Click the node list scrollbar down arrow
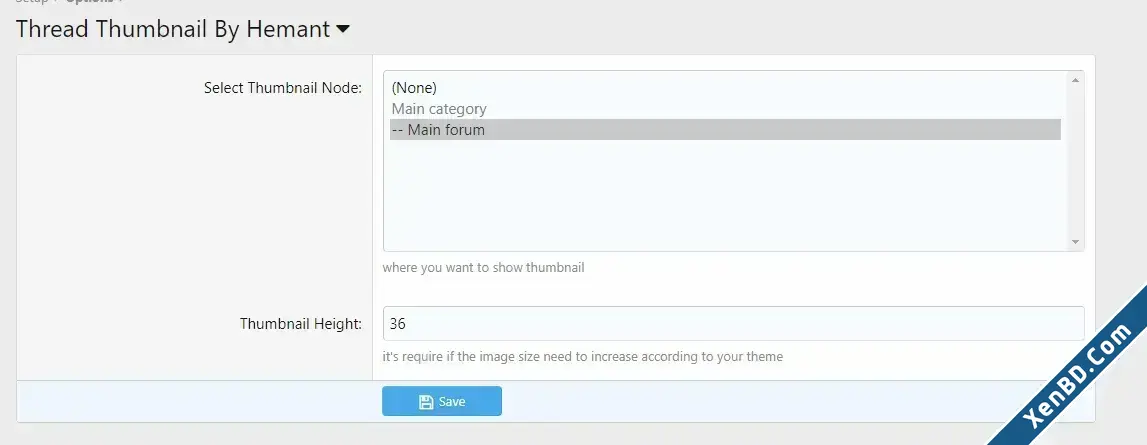Screen dimensions: 1147x445 click(1075, 242)
